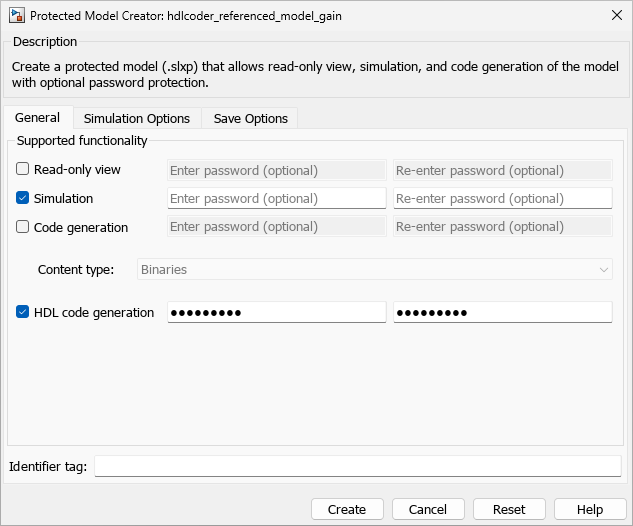Click the HDL code generation password field
The width and height of the screenshot is (633, 526).
coord(276,312)
